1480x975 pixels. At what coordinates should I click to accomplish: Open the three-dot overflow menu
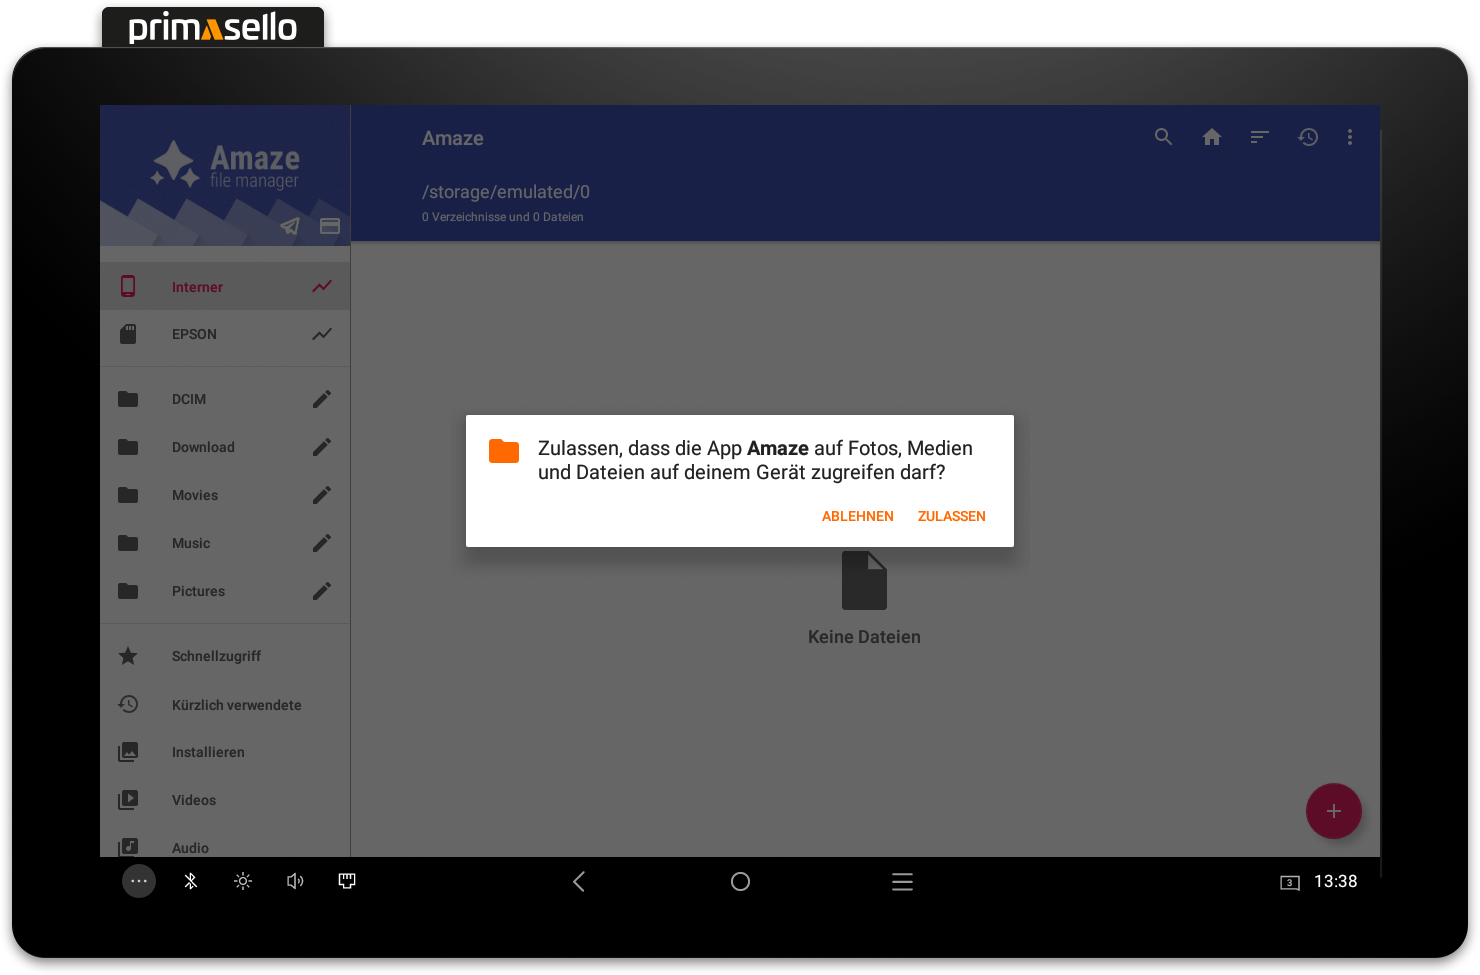pos(1350,136)
